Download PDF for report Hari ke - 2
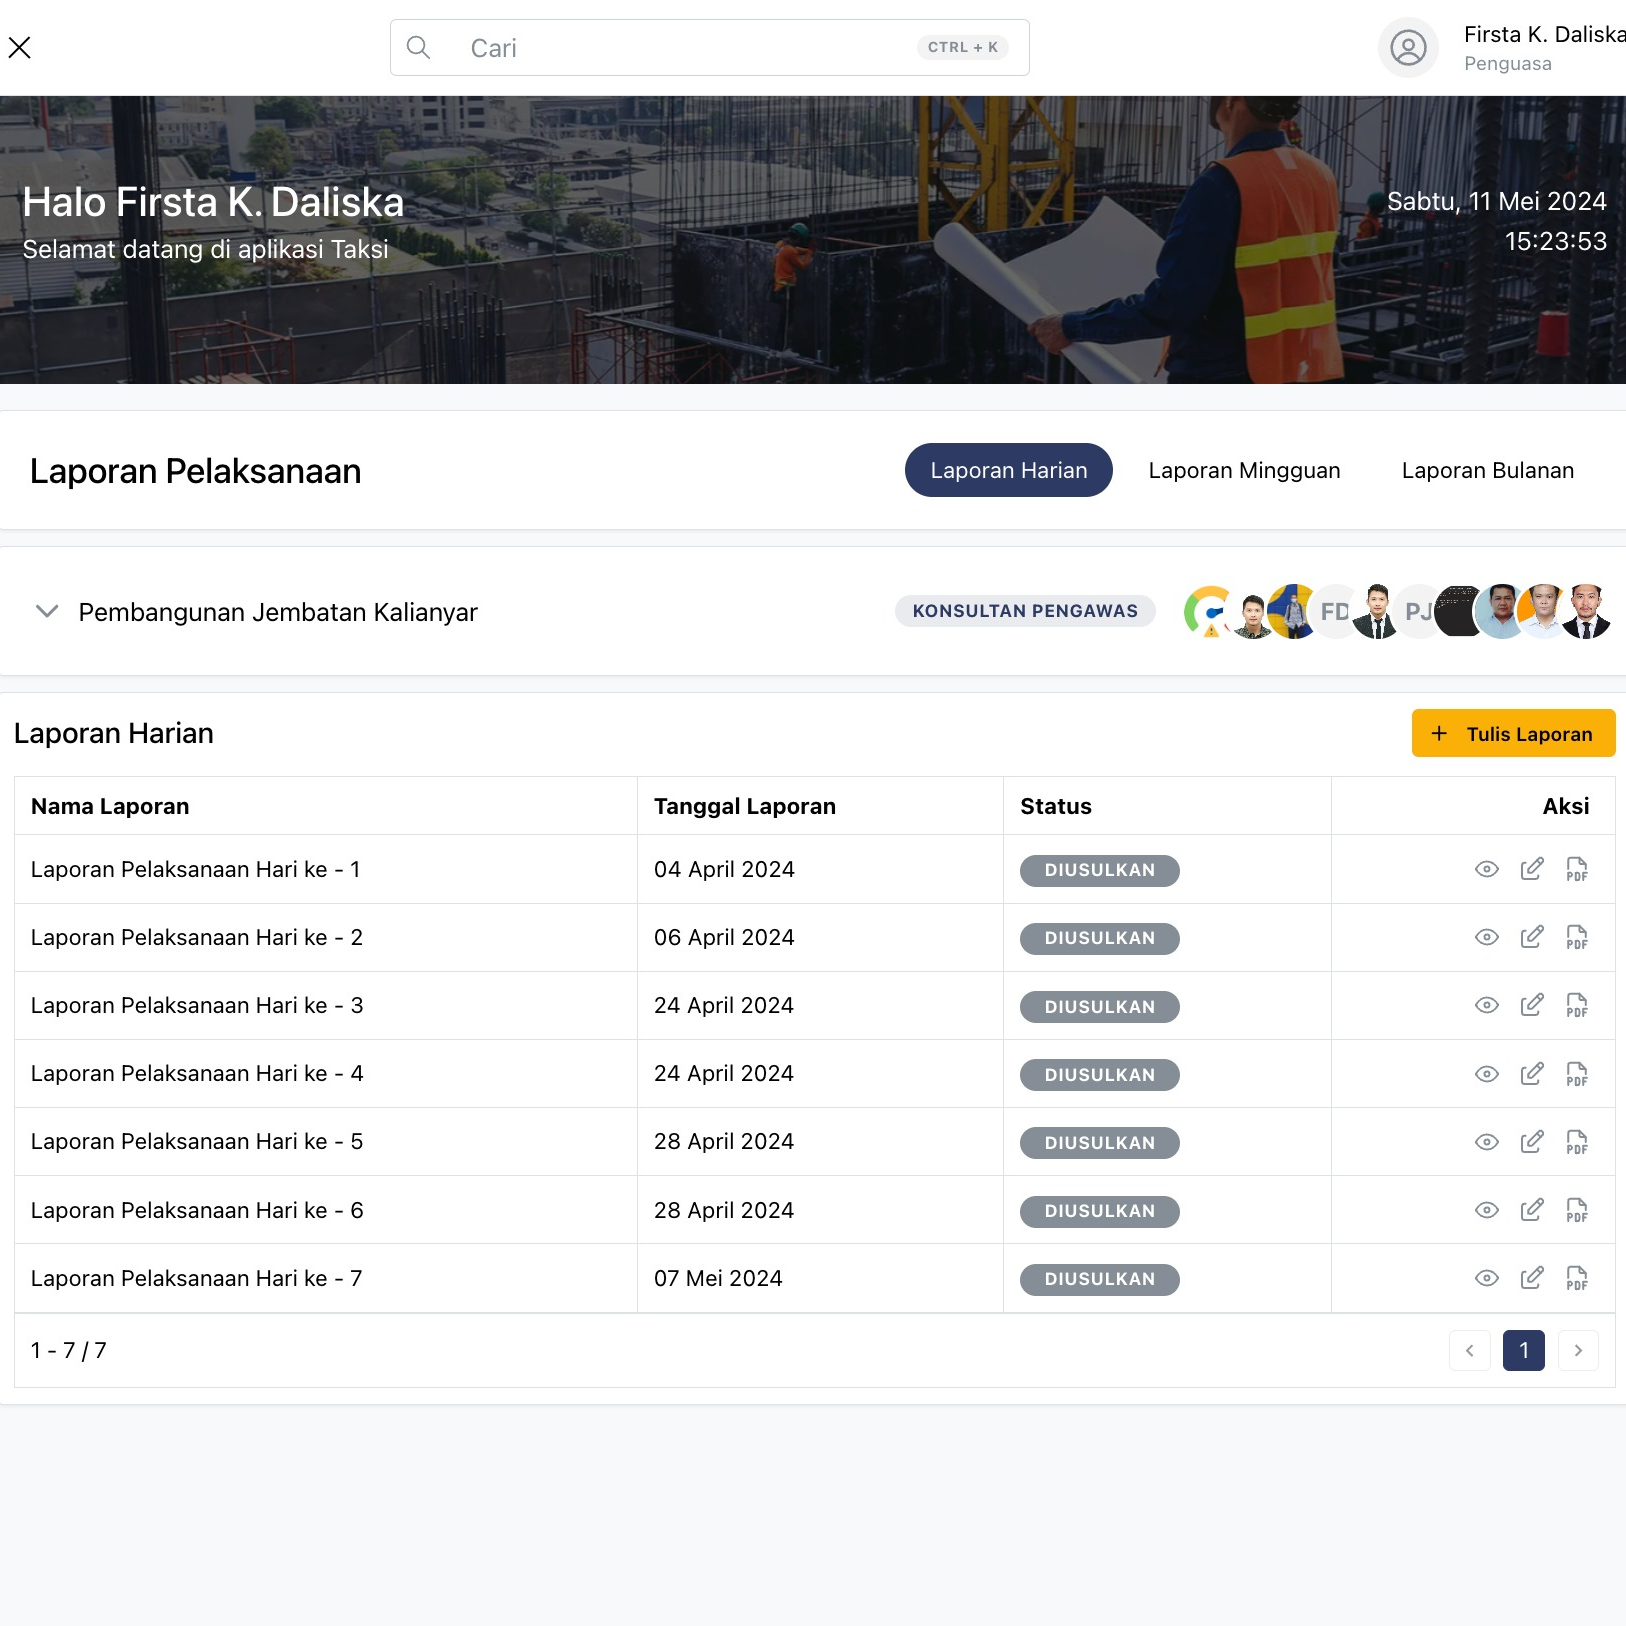The image size is (1626, 1626). [x=1576, y=938]
